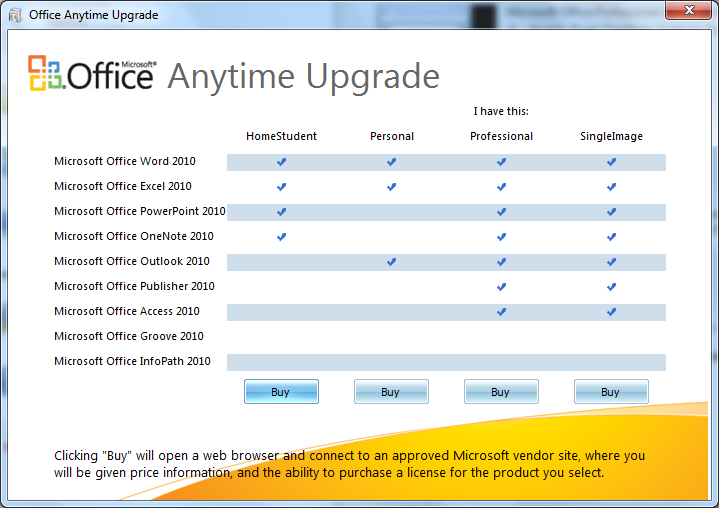
Task: Click the Access checkmark under SingleImage
Action: [612, 312]
